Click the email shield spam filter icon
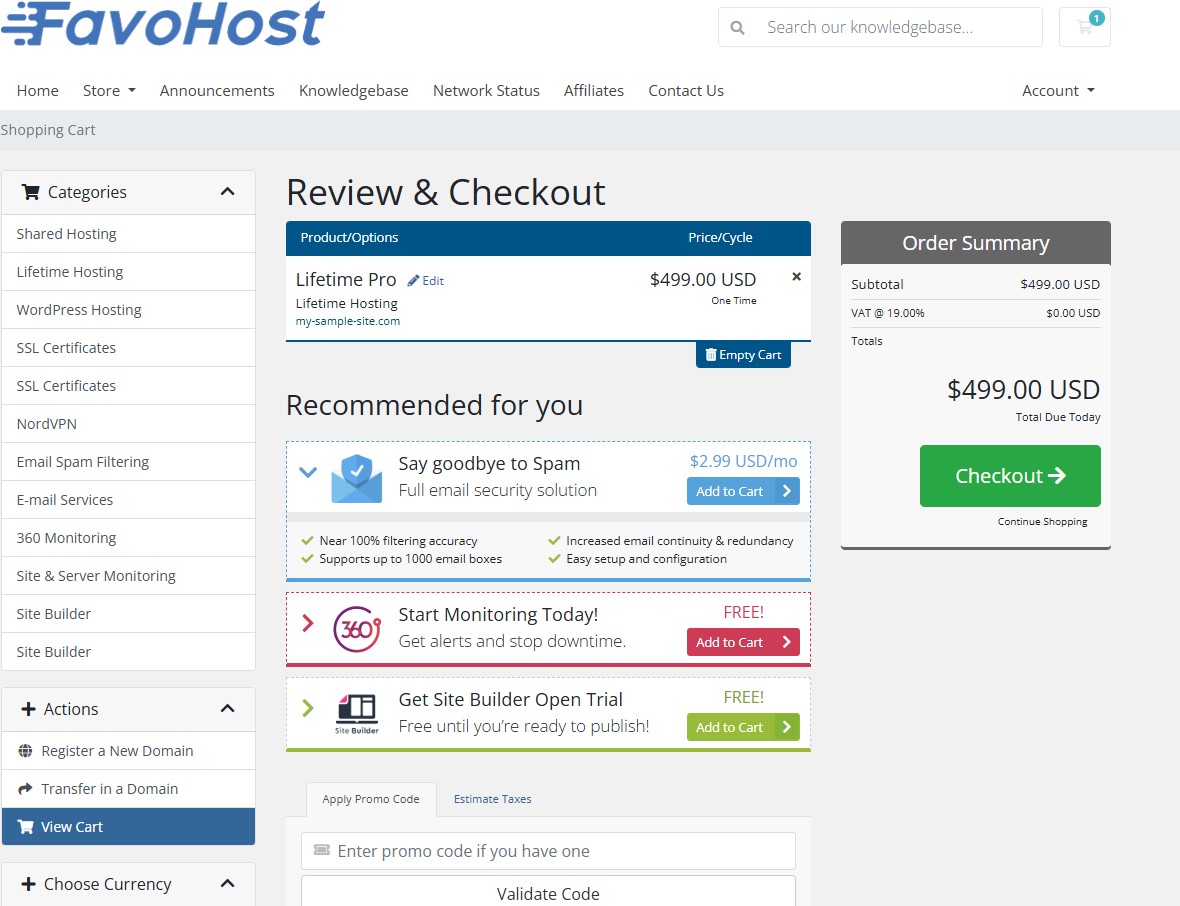The image size is (1180, 906). pos(356,478)
